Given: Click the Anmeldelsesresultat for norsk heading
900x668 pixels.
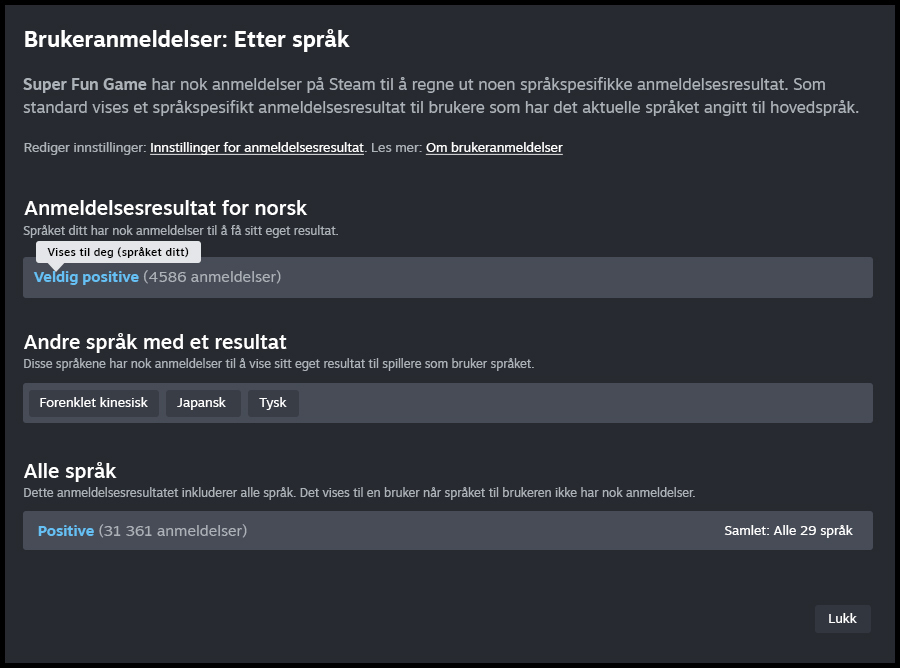Looking at the screenshot, I should pos(165,208).
